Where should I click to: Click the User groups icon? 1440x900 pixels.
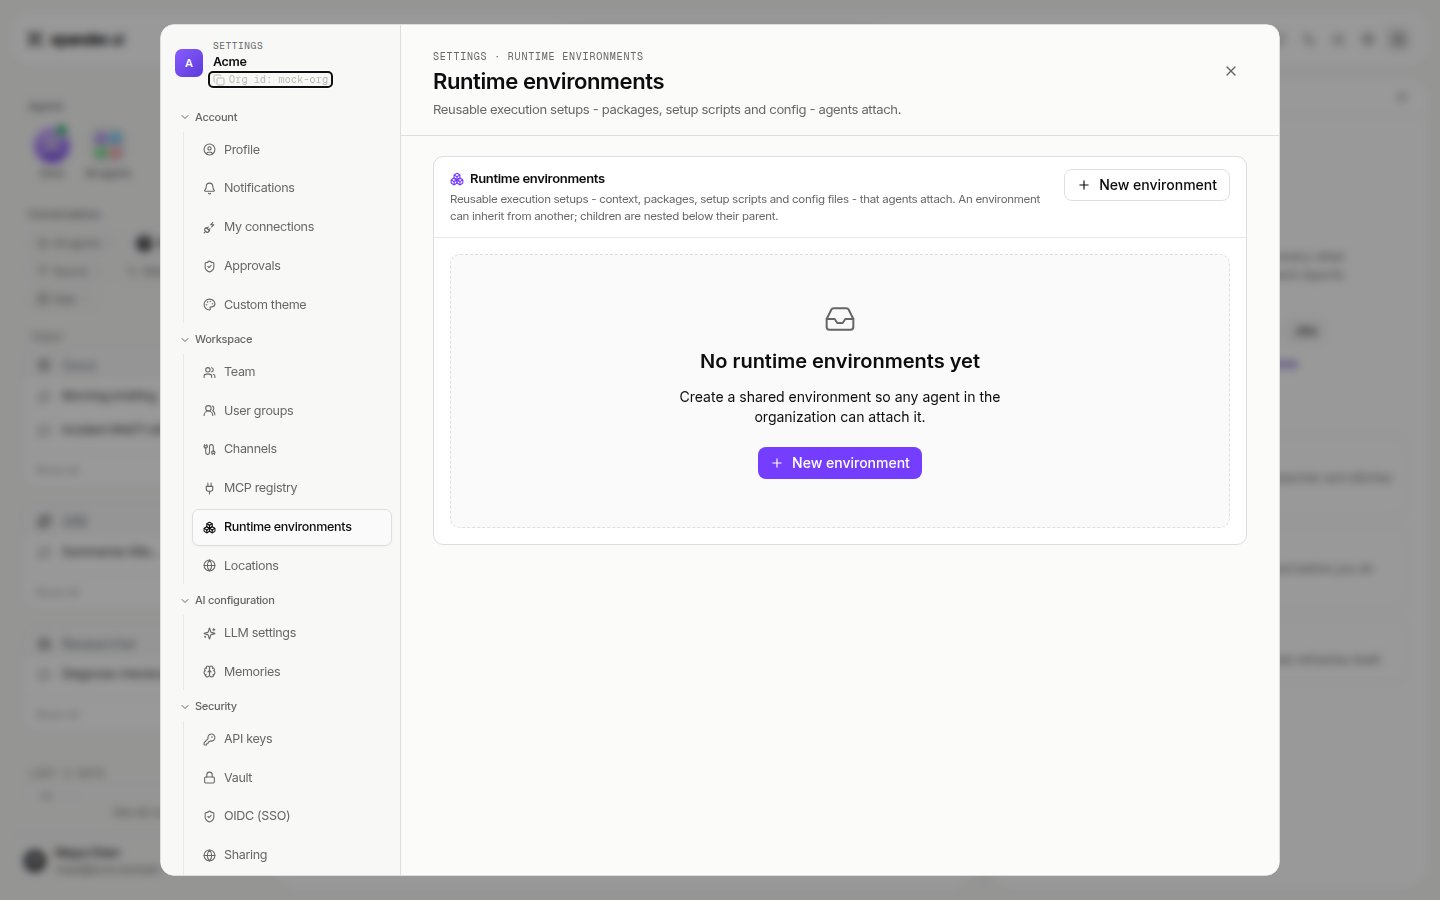tap(209, 411)
